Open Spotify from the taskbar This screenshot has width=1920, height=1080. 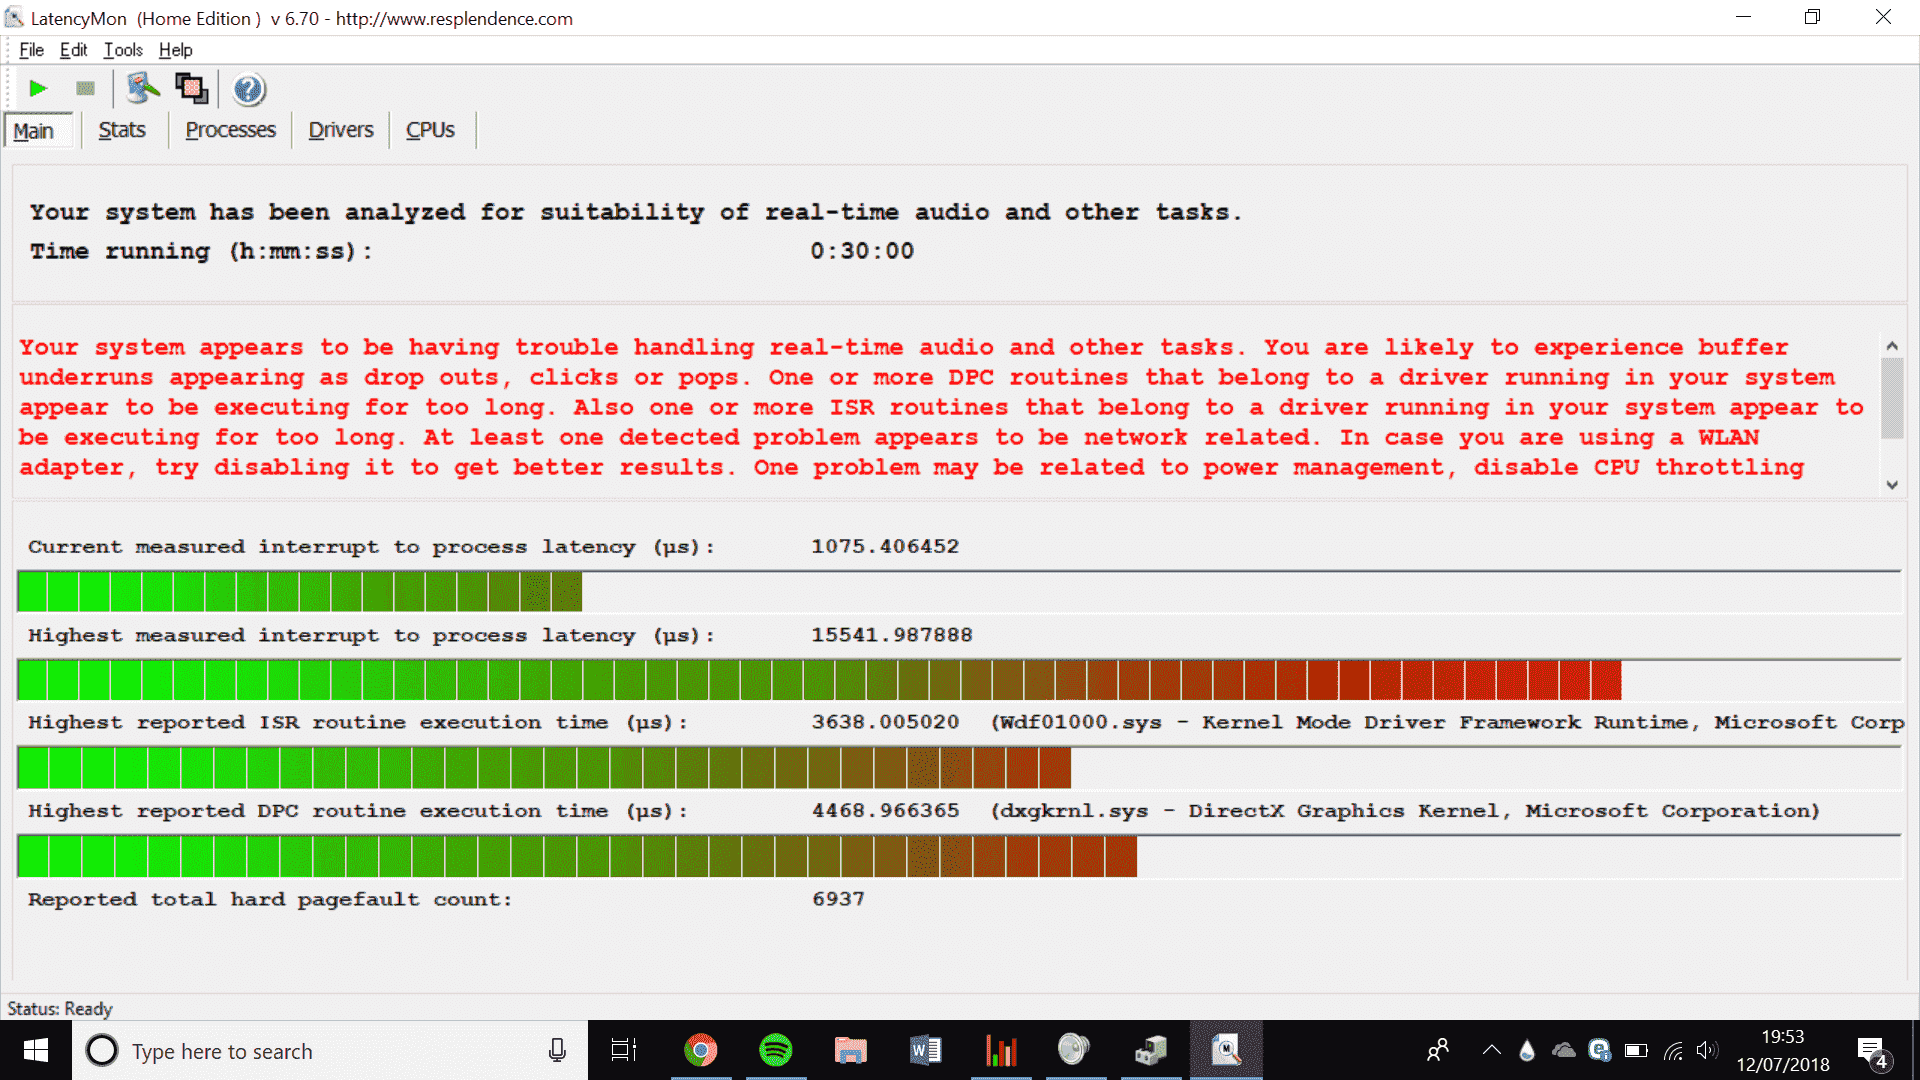[775, 1050]
